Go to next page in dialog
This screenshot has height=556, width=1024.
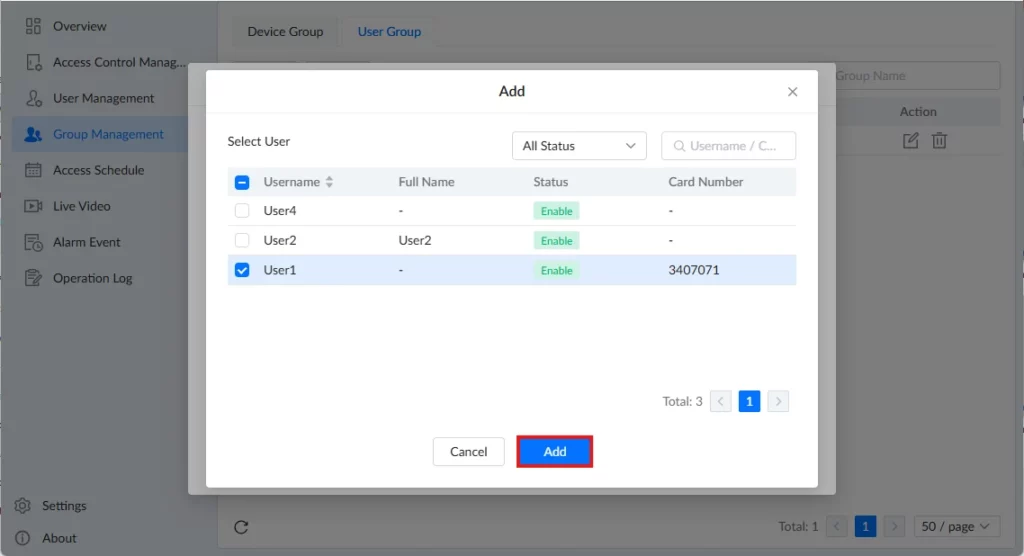[778, 401]
